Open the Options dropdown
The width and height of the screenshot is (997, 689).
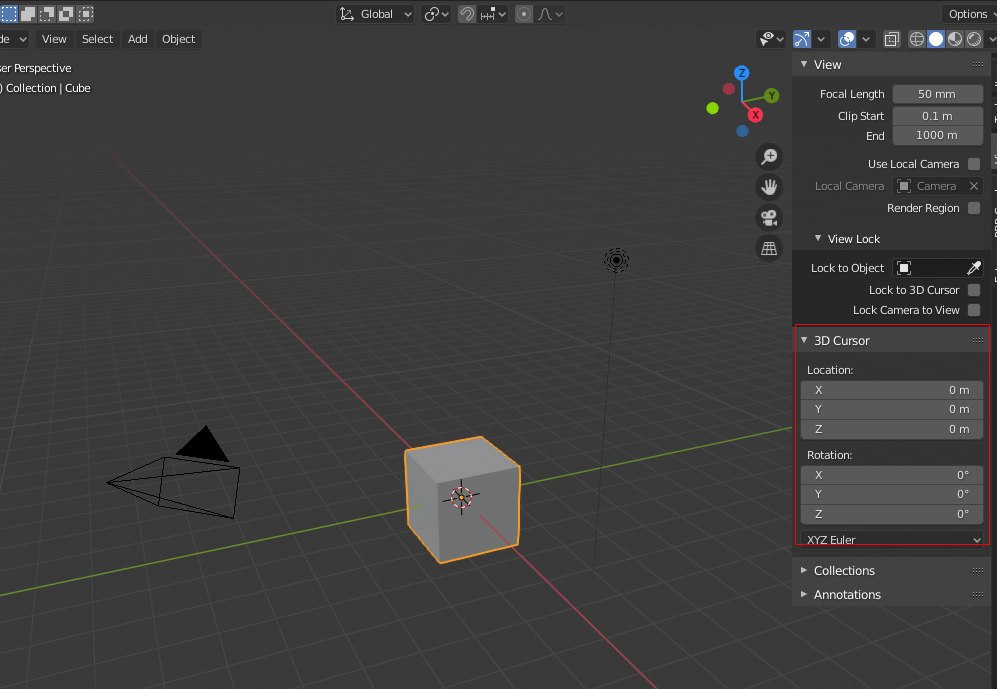(968, 14)
